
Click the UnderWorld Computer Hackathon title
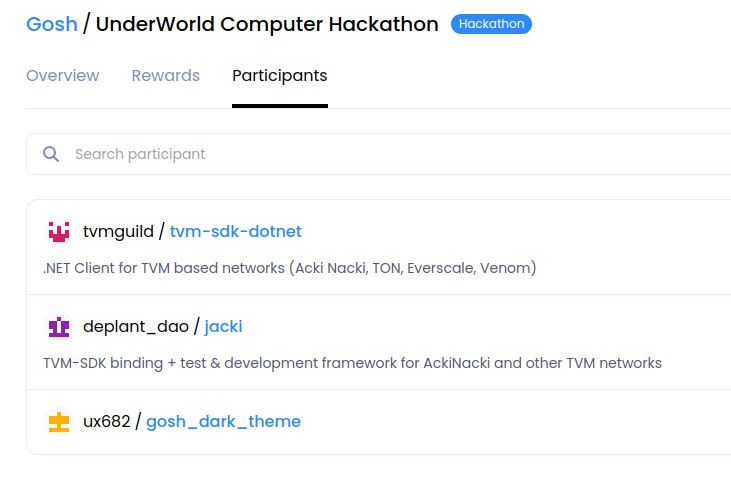pos(267,24)
